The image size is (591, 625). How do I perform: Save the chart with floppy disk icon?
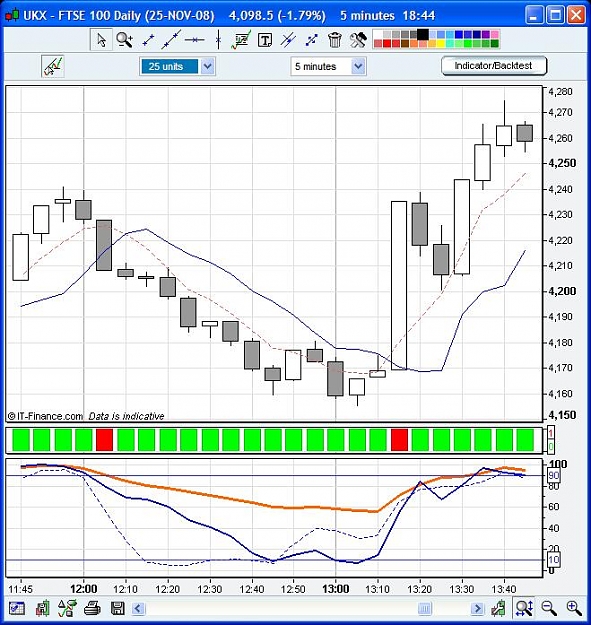pos(117,608)
